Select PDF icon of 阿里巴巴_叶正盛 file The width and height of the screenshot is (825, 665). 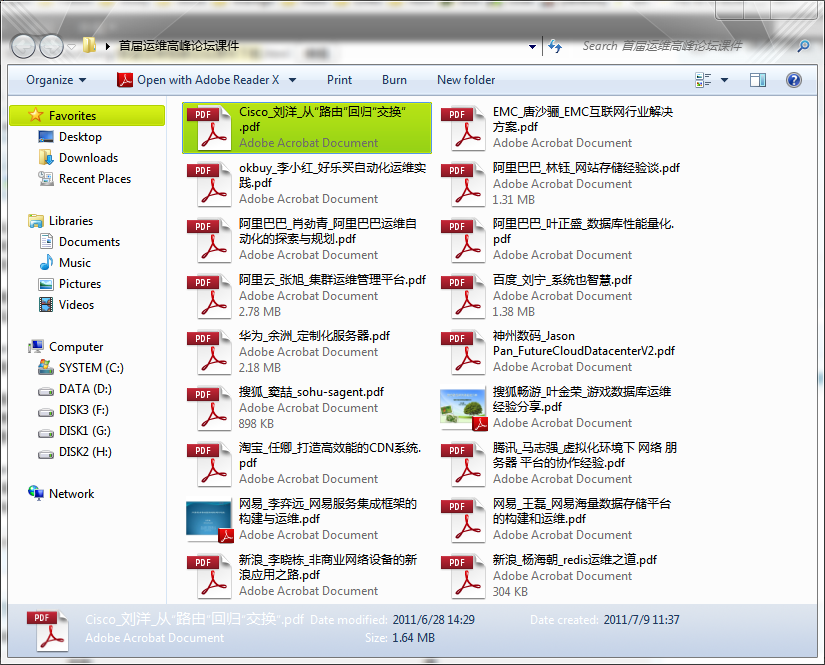[x=463, y=240]
